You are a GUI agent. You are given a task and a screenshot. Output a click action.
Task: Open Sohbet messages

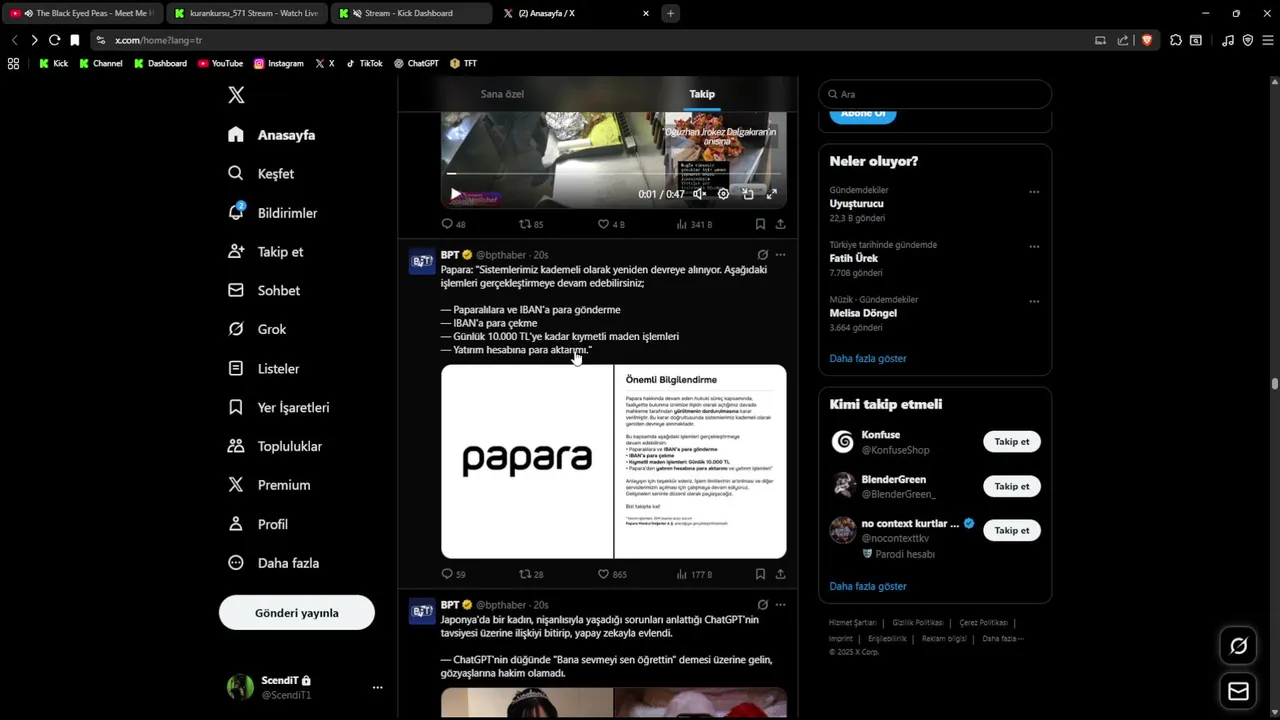pos(264,290)
